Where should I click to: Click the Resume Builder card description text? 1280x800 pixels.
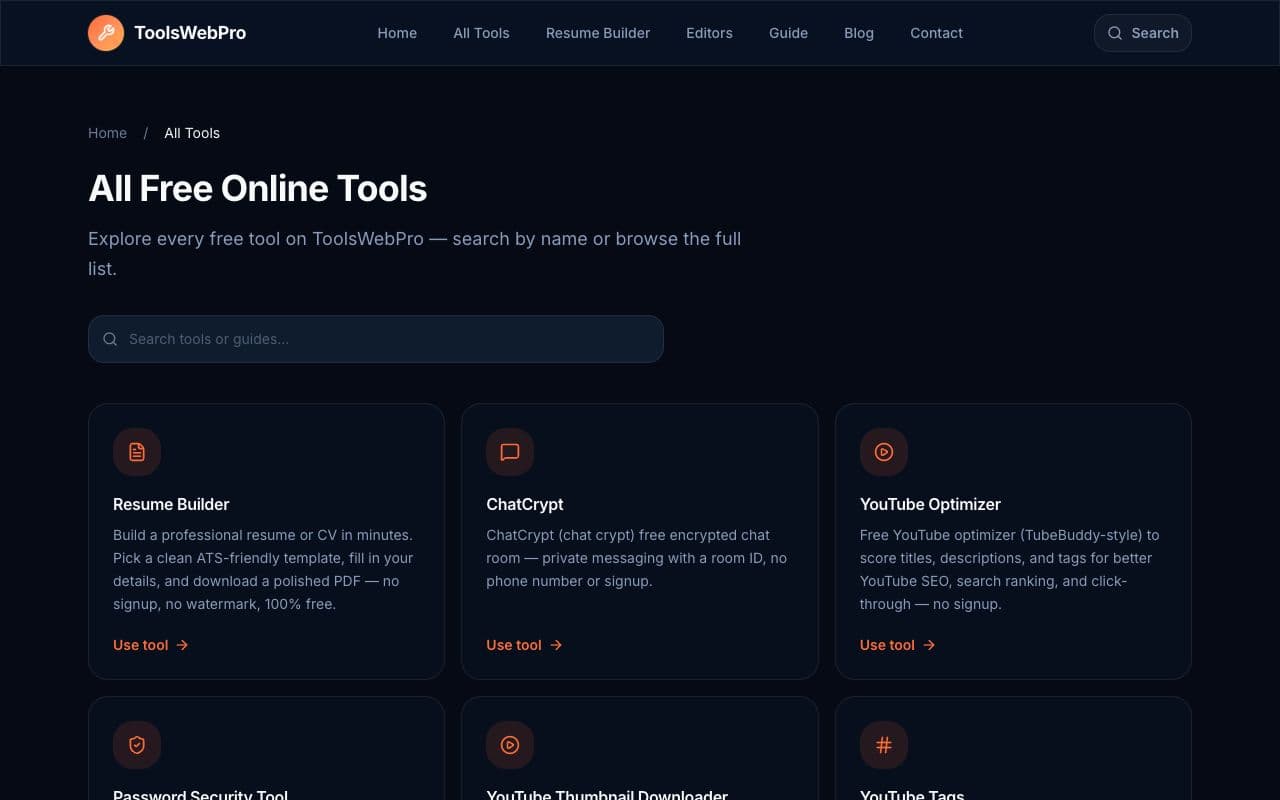coord(263,570)
